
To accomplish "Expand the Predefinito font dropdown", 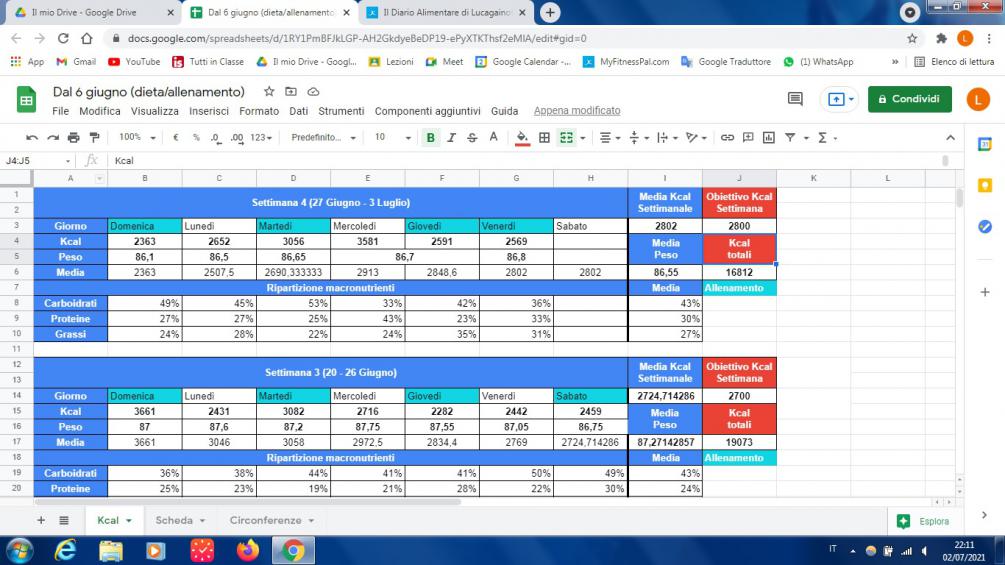I will (x=323, y=137).
